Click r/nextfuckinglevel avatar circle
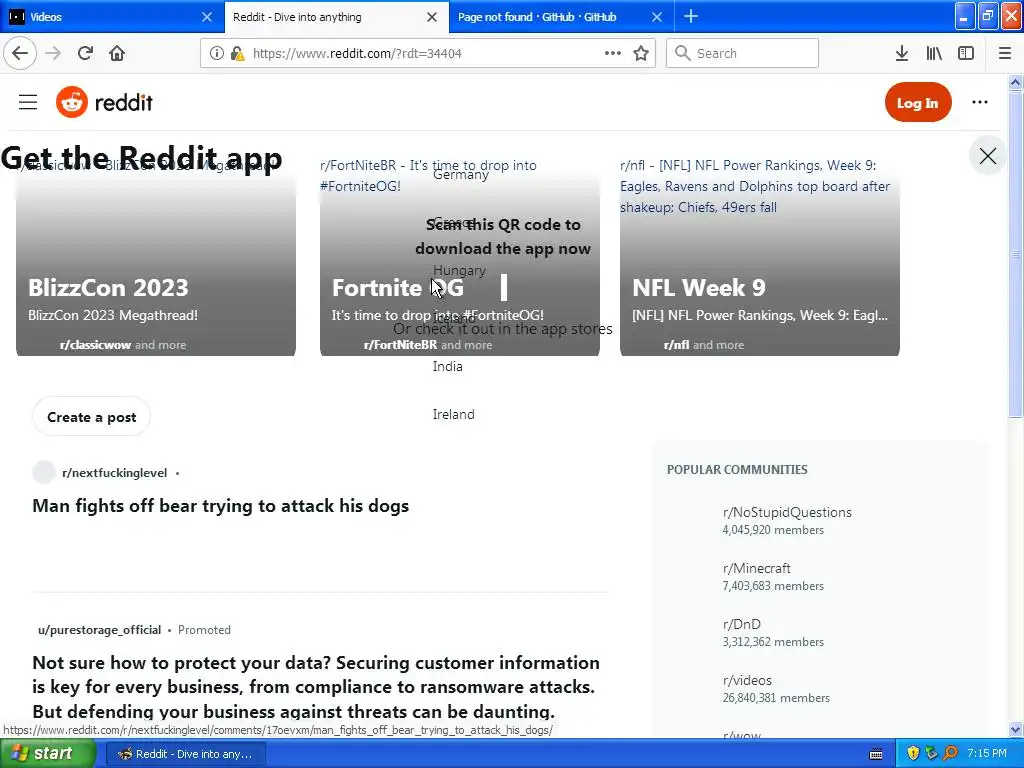The width and height of the screenshot is (1024, 768). click(x=44, y=472)
